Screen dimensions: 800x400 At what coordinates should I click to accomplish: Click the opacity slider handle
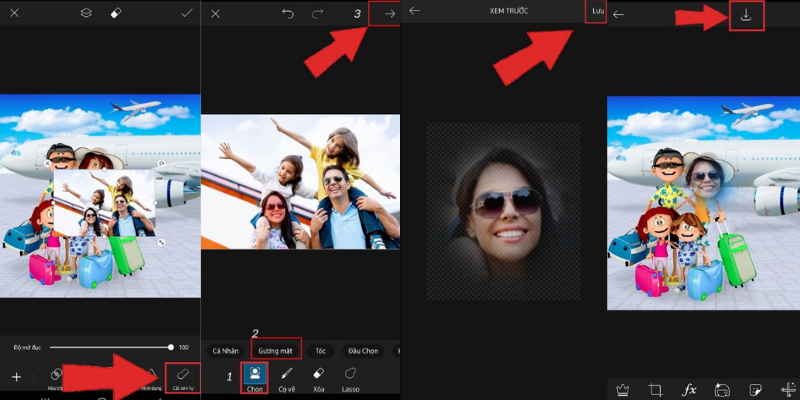170,347
